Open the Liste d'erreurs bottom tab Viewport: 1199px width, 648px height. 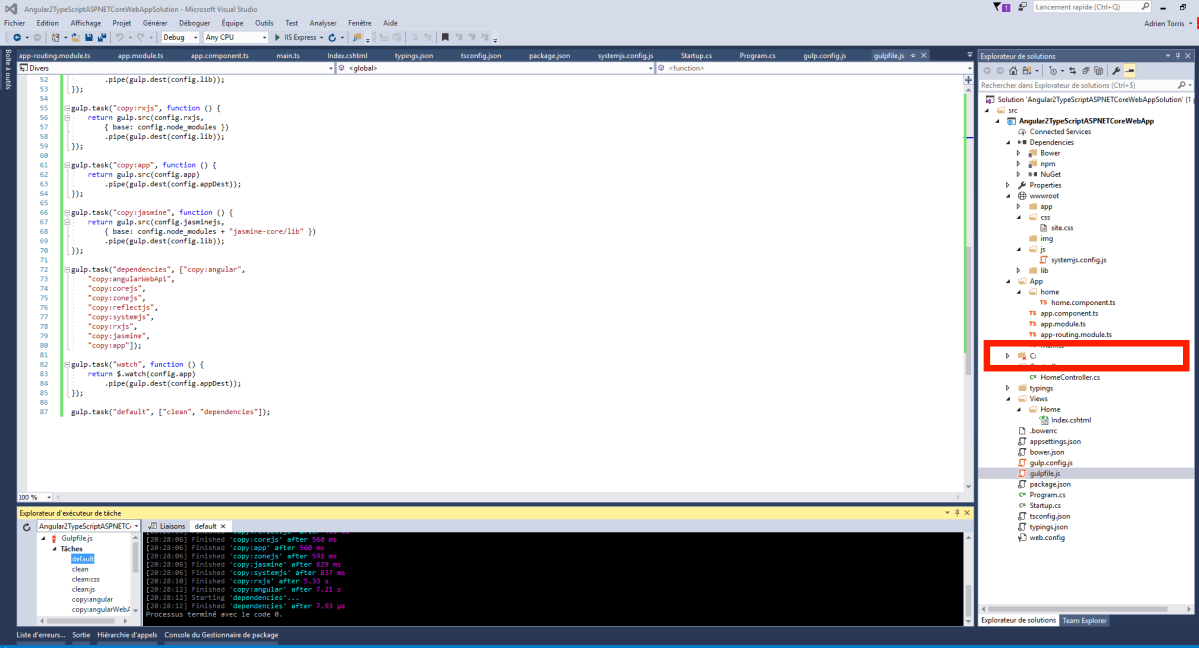coord(41,635)
